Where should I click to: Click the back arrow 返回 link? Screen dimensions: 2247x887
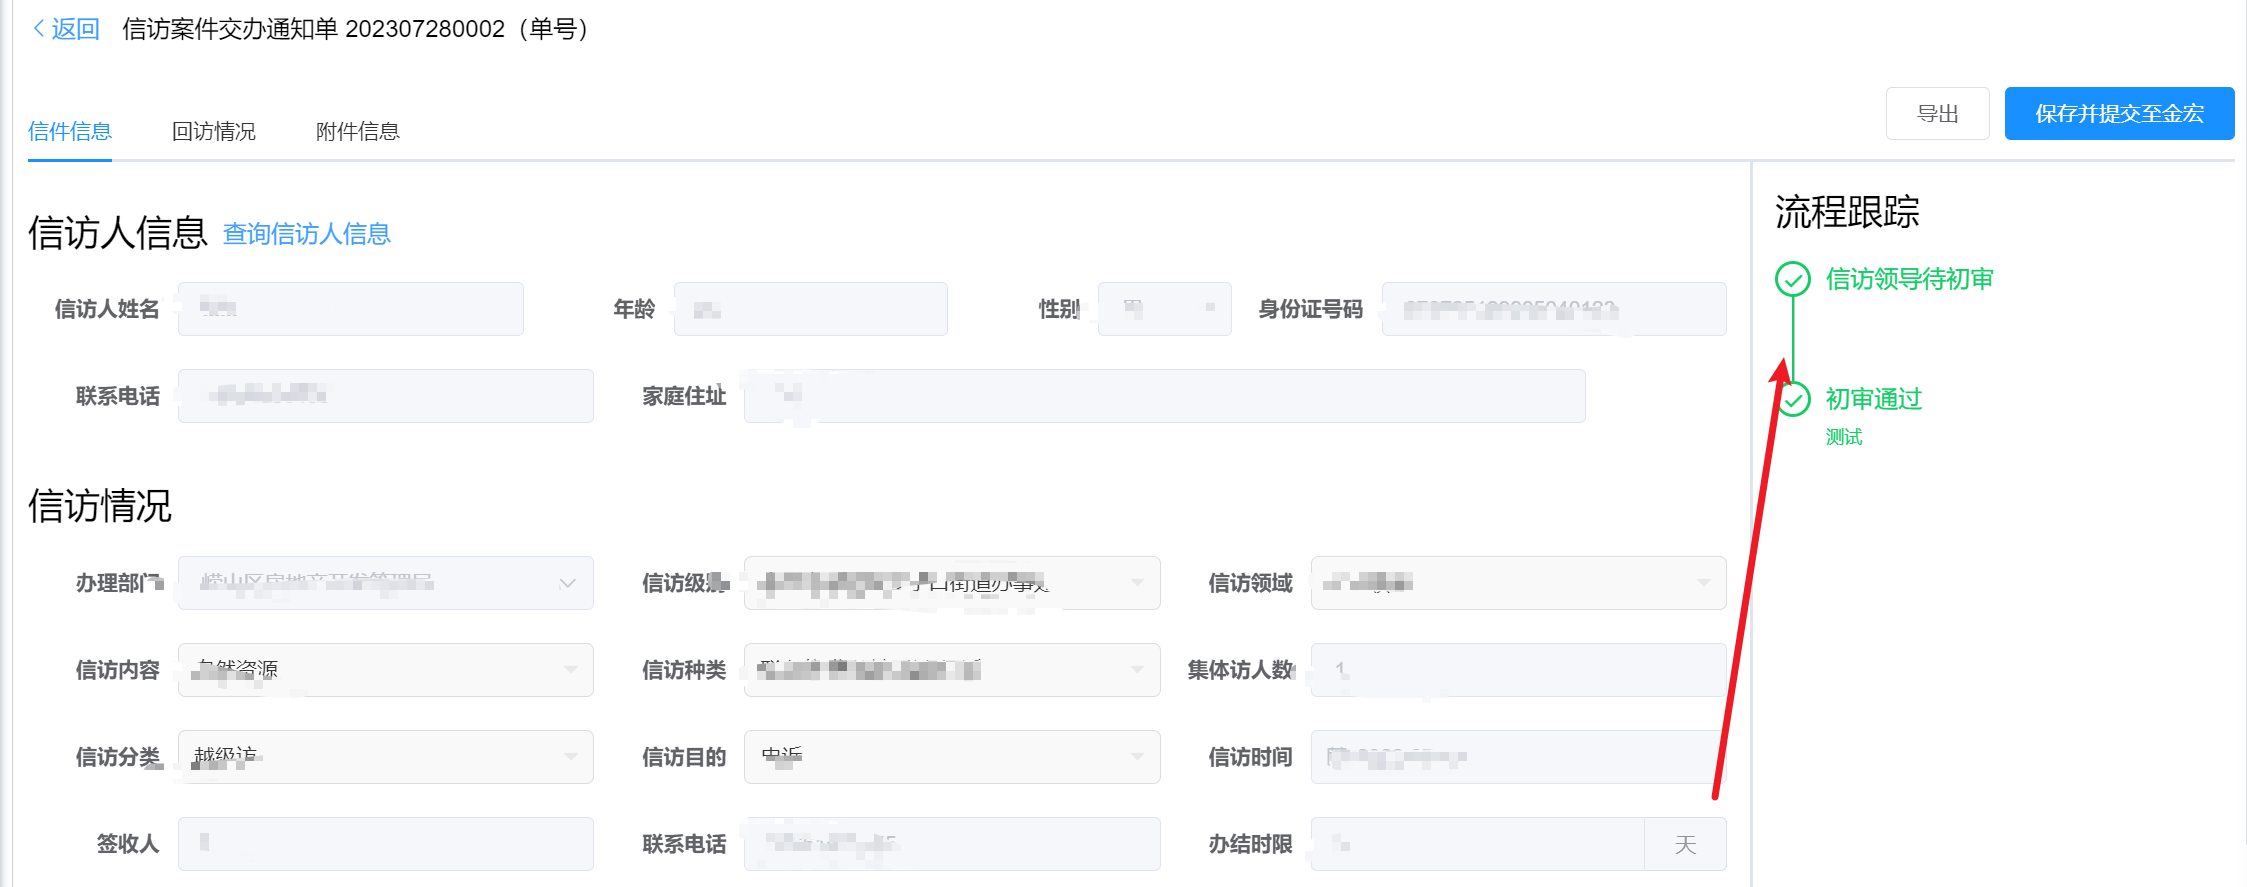(x=66, y=29)
